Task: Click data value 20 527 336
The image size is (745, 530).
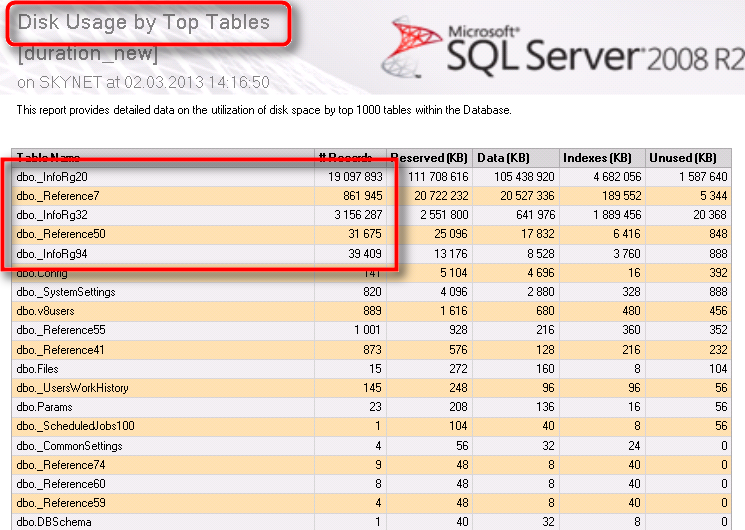Action: pyautogui.click(x=527, y=196)
